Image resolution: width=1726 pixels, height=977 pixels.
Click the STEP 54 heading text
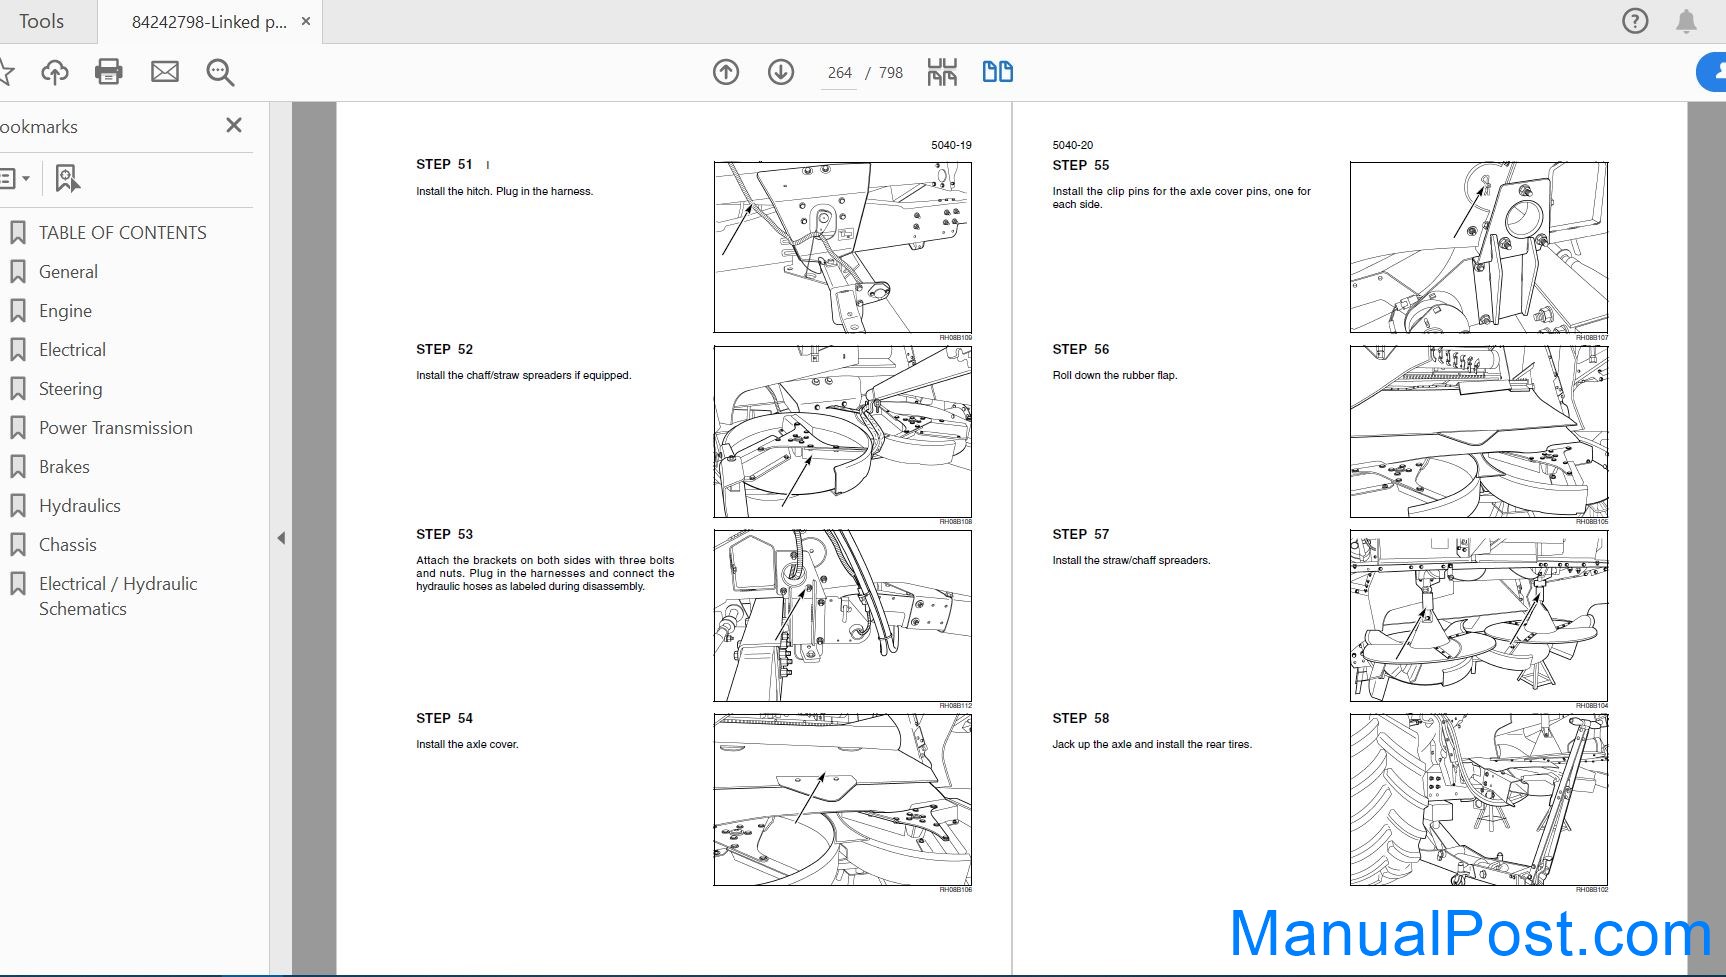444,718
